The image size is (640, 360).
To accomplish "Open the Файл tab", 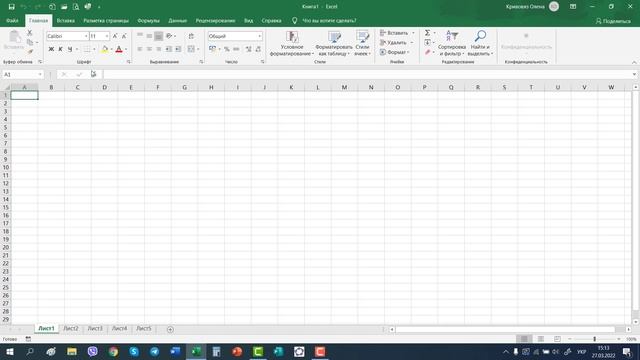I will pos(12,20).
